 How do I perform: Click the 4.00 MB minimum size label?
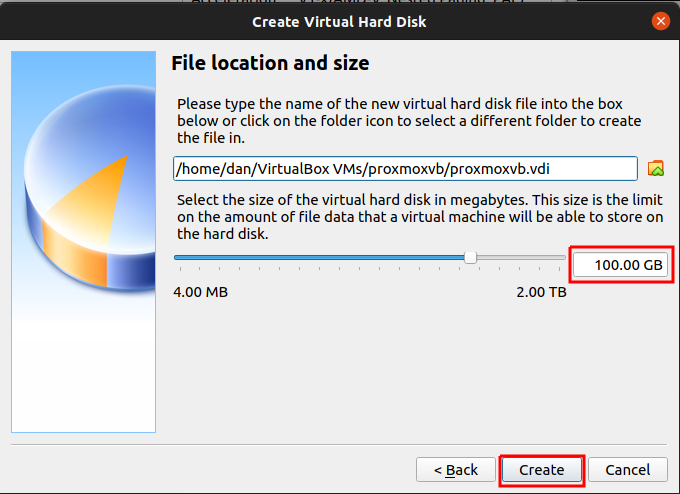[x=200, y=292]
